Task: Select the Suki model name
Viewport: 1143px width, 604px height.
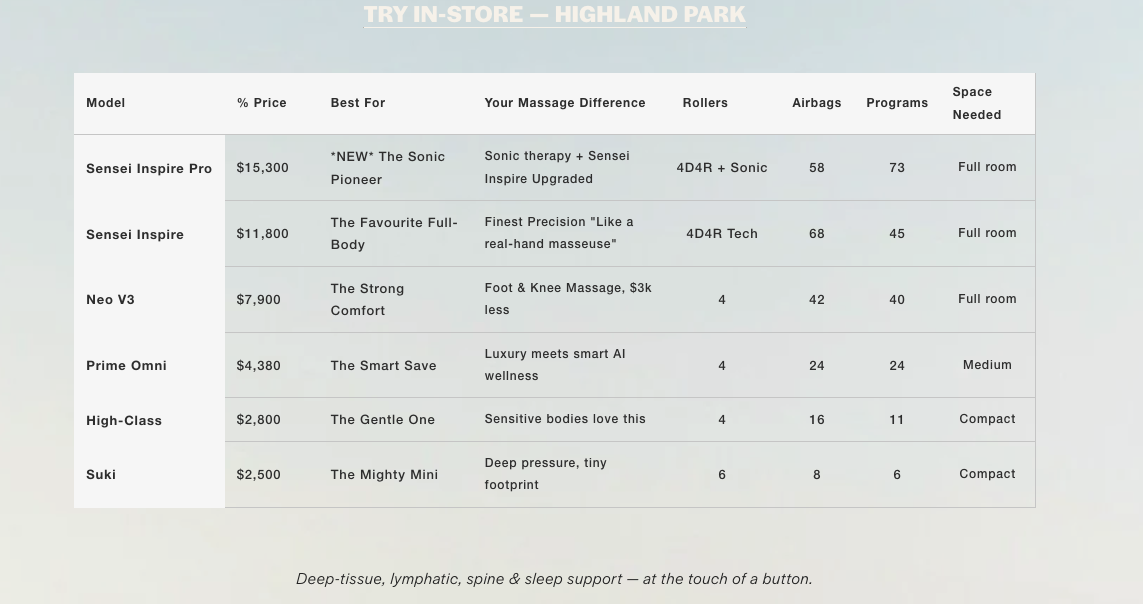Action: [x=101, y=474]
